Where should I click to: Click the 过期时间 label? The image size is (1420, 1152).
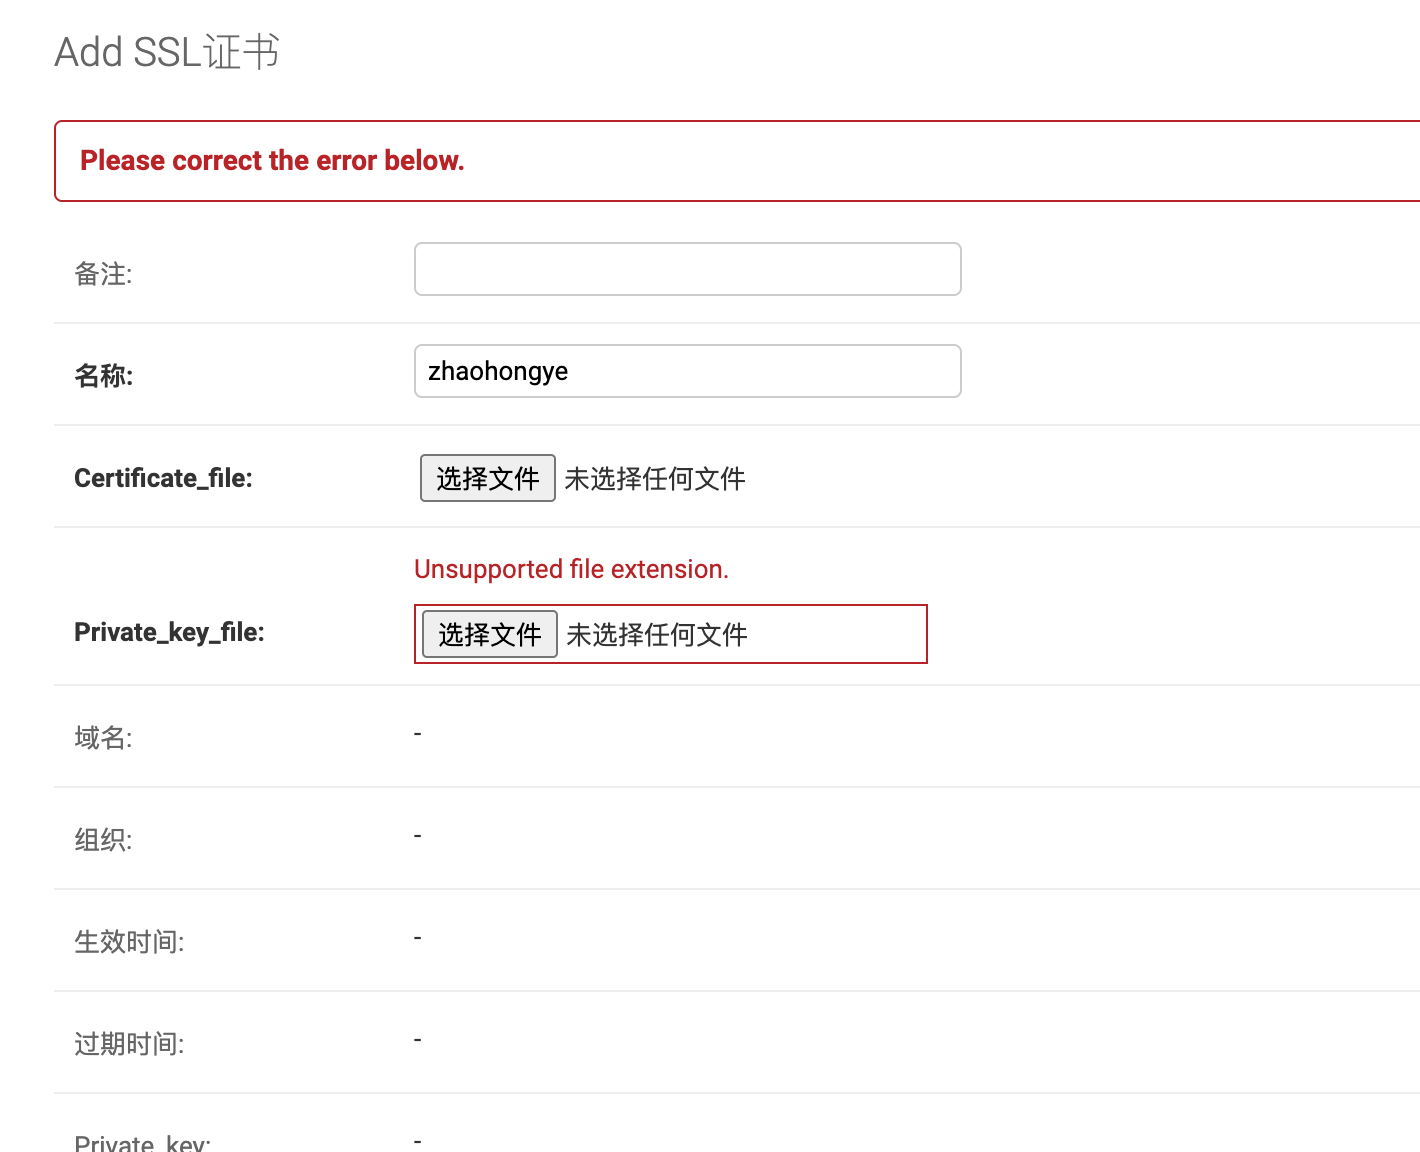129,1044
